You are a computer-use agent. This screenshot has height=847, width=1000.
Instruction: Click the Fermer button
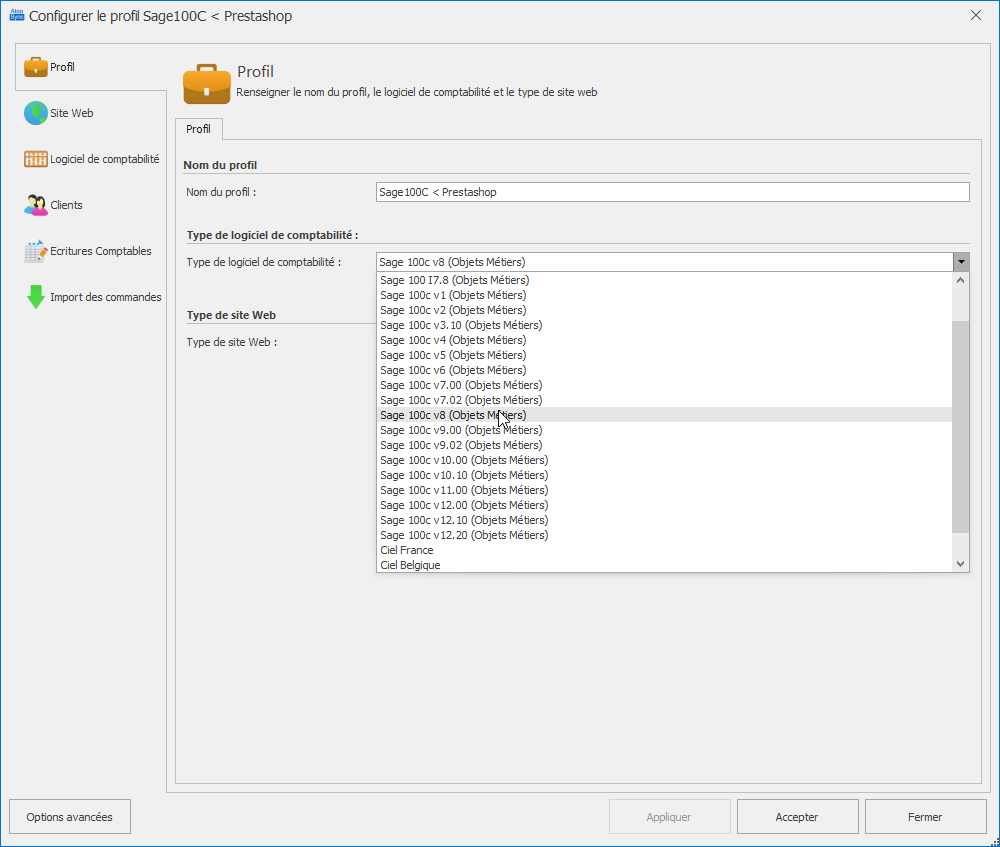point(925,817)
